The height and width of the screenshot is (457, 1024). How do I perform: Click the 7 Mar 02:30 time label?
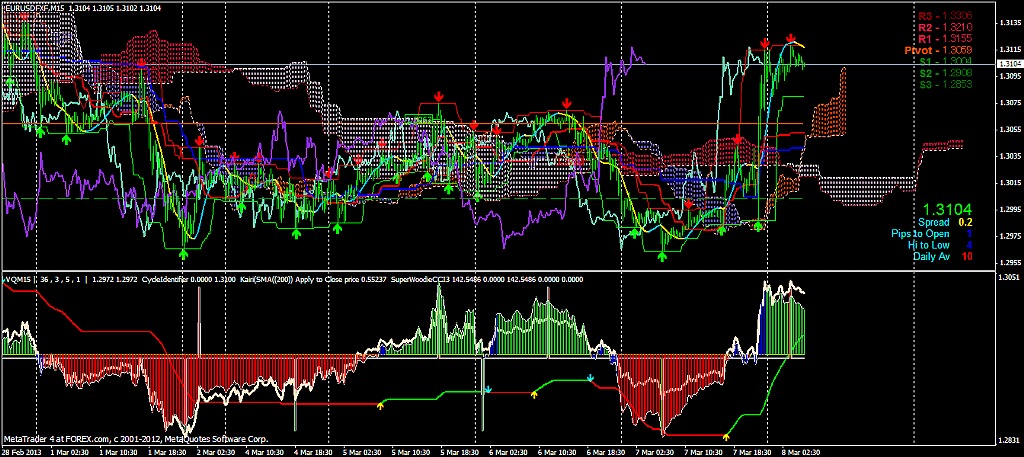653,451
